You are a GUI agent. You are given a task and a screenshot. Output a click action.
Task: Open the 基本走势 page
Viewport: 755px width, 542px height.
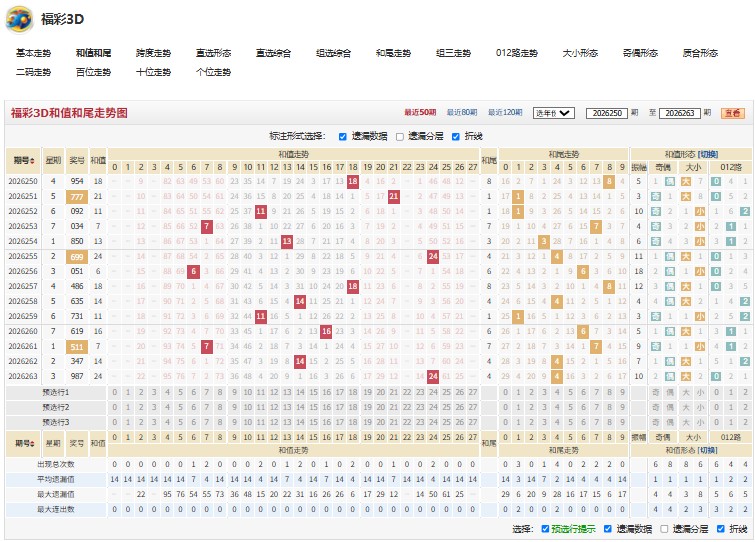(x=33, y=53)
